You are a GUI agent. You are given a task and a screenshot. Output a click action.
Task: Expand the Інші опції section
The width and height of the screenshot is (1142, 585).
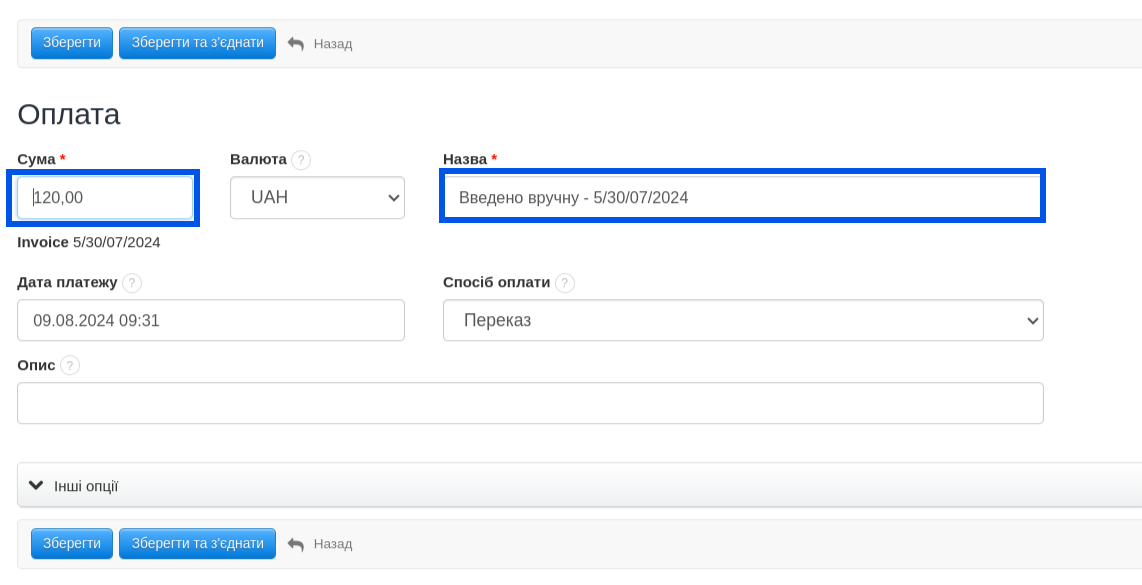(x=86, y=487)
